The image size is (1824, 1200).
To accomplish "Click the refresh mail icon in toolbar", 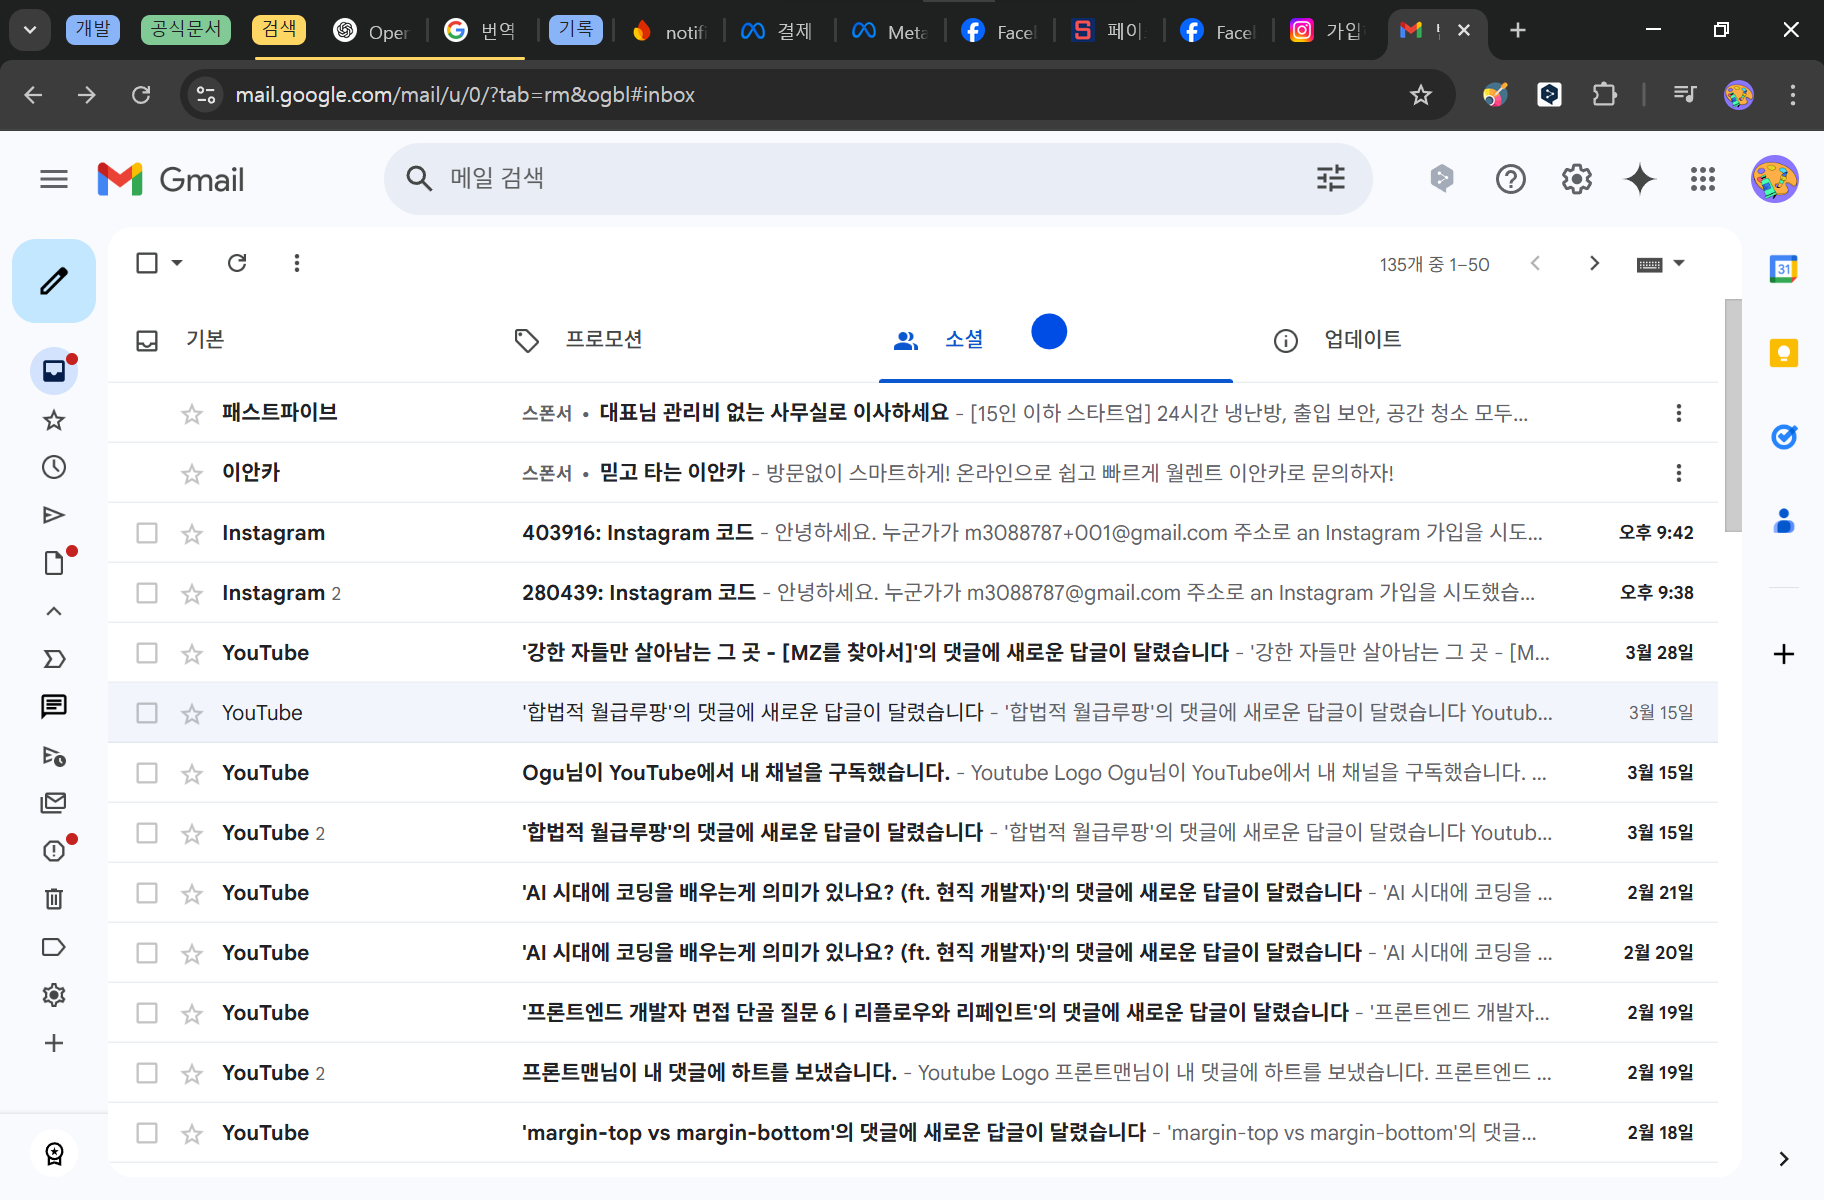I will [x=237, y=263].
